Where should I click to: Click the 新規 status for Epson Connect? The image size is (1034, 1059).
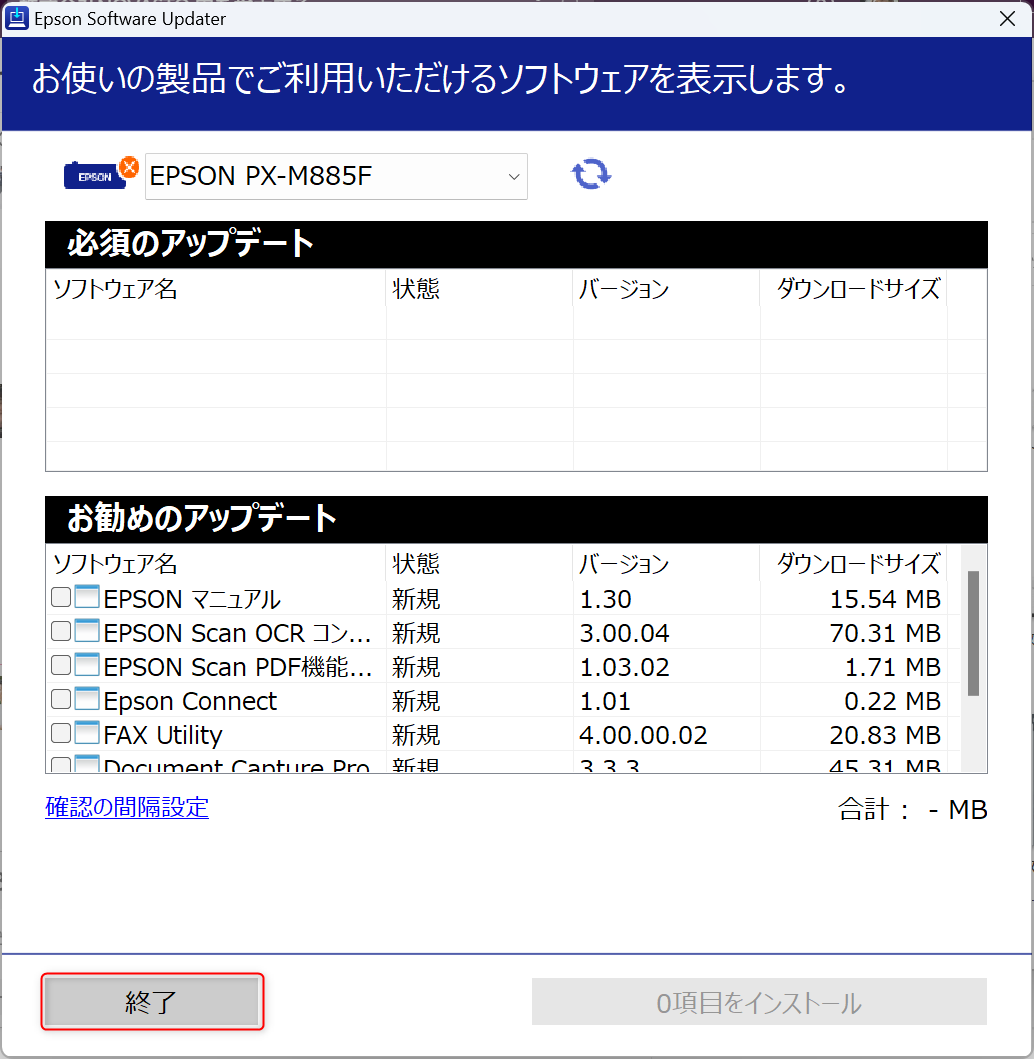[416, 701]
